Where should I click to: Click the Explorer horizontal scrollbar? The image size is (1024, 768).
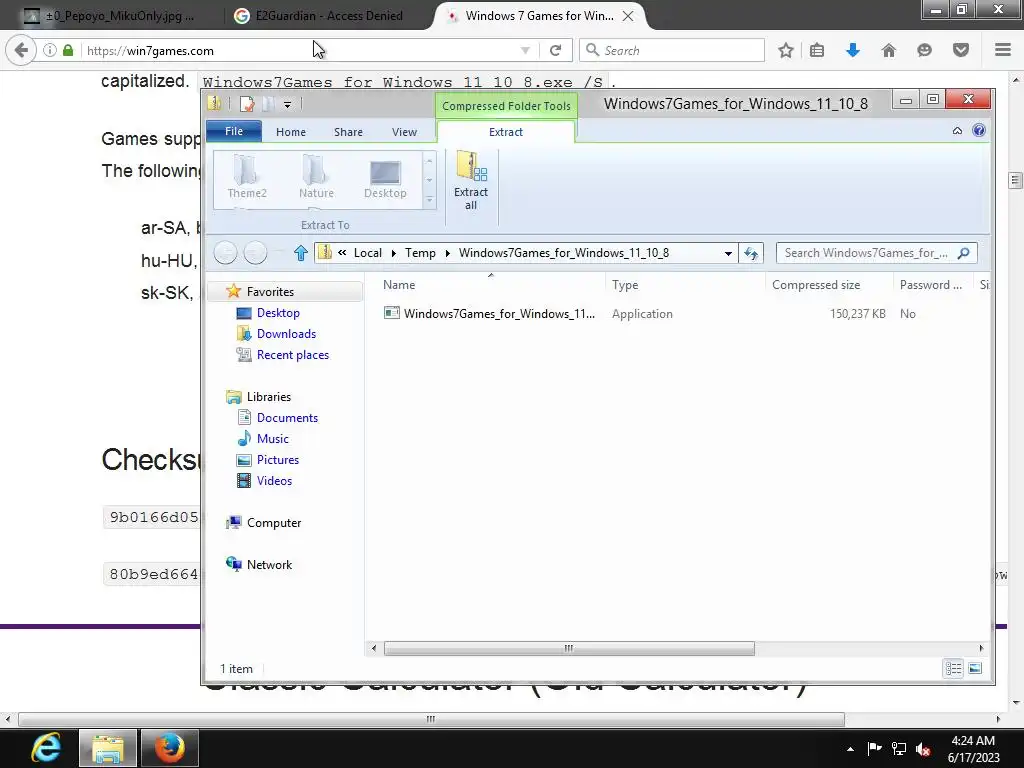click(569, 648)
